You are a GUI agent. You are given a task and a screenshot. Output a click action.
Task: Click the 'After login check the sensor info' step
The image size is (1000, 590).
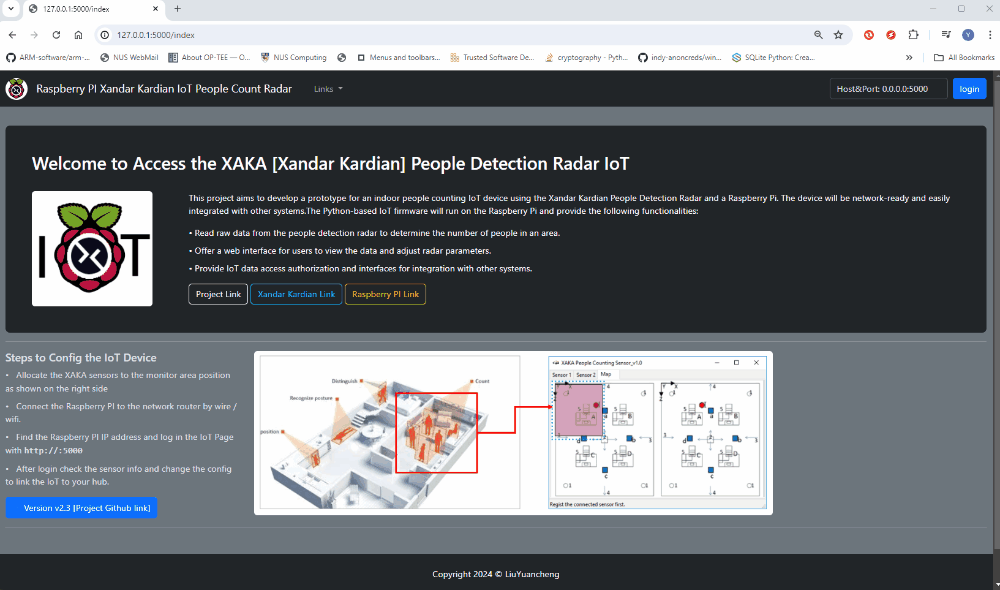[x=119, y=475]
